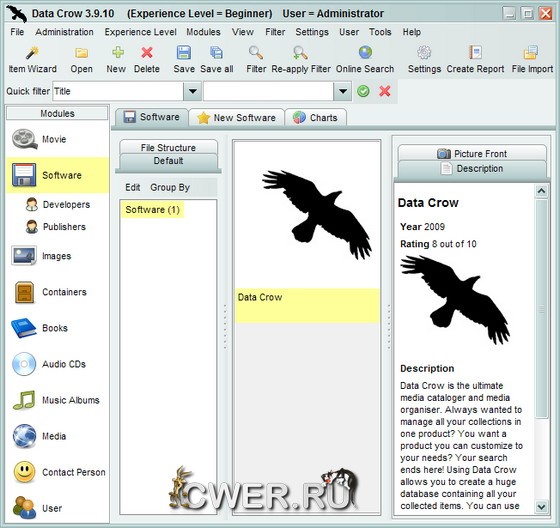The width and height of the screenshot is (560, 528).
Task: Select the Contact Person module
Action: (x=57, y=472)
